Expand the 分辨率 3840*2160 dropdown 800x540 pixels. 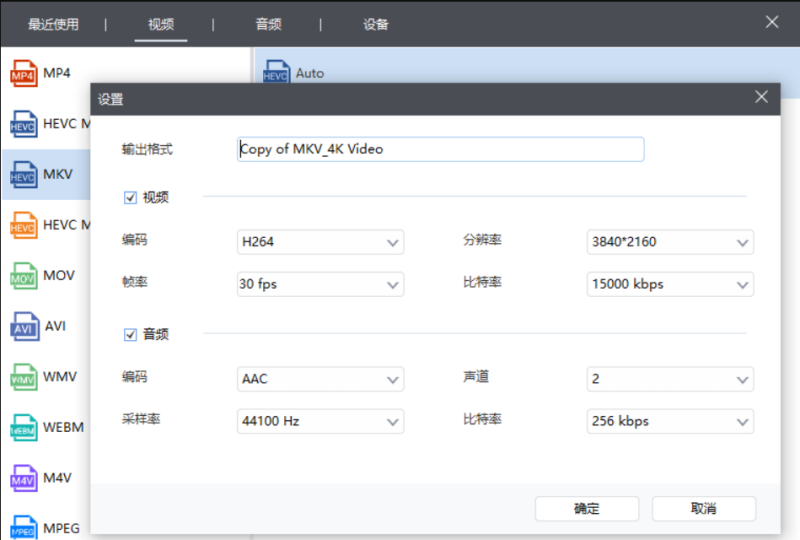tap(669, 242)
